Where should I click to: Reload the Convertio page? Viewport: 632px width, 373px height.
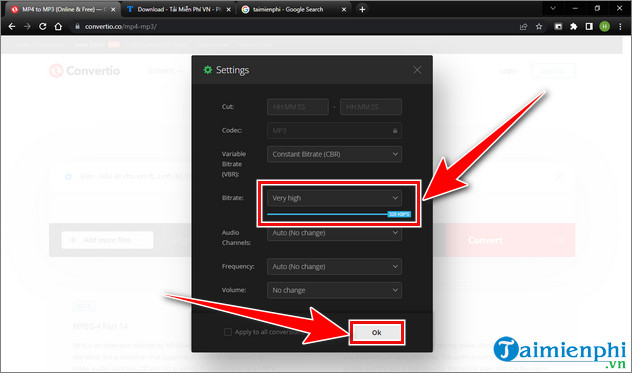(x=42, y=27)
